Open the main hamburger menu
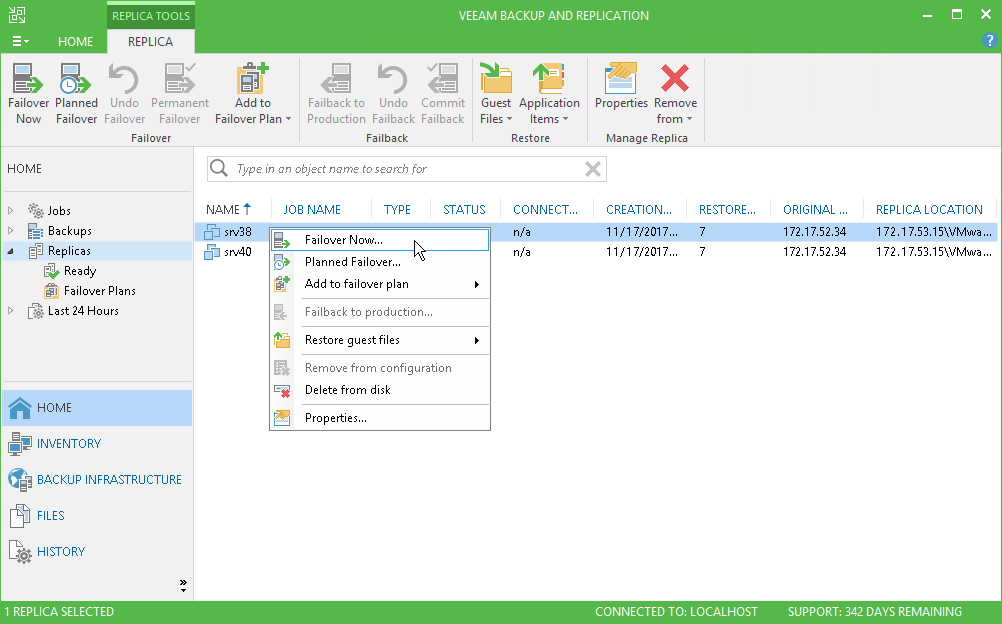The width and height of the screenshot is (1002, 624). 20,42
